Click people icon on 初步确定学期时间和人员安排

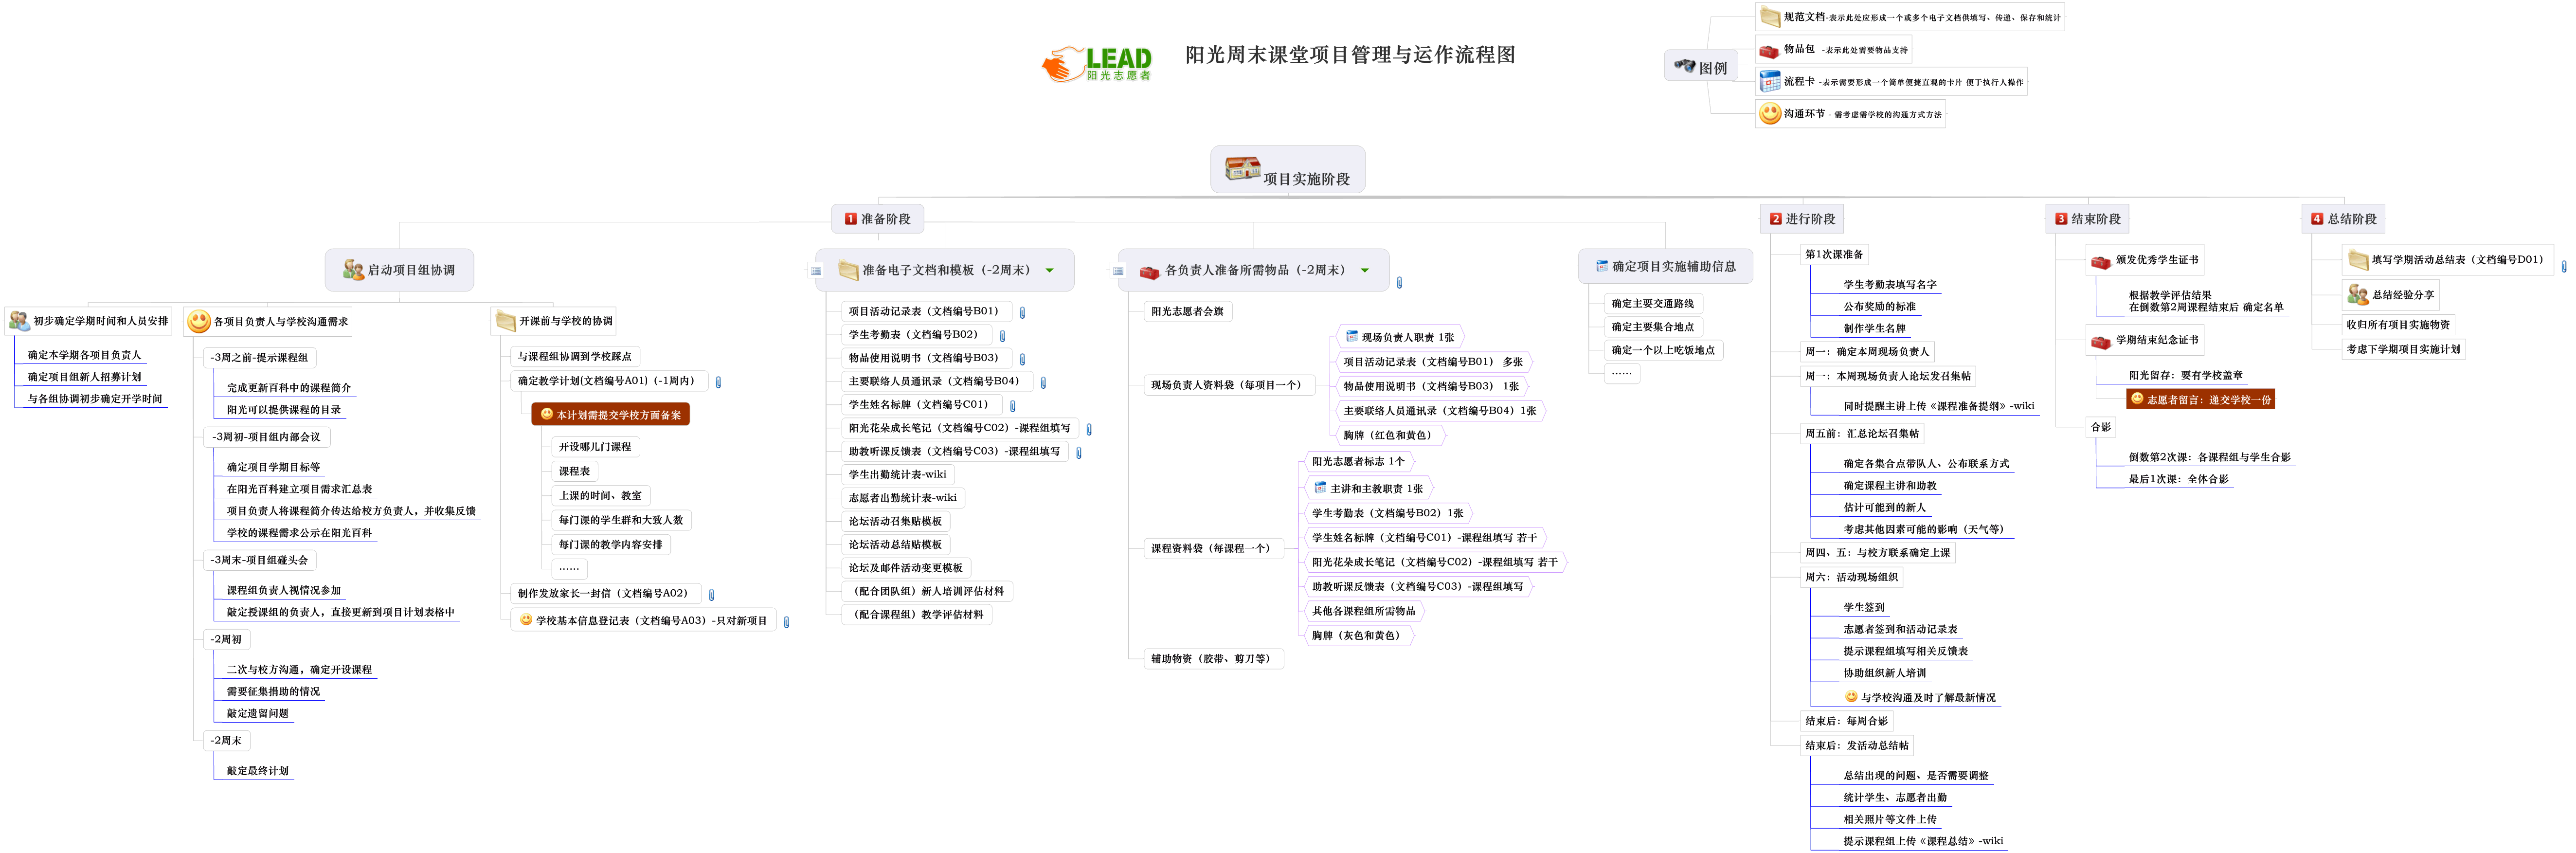[x=19, y=321]
